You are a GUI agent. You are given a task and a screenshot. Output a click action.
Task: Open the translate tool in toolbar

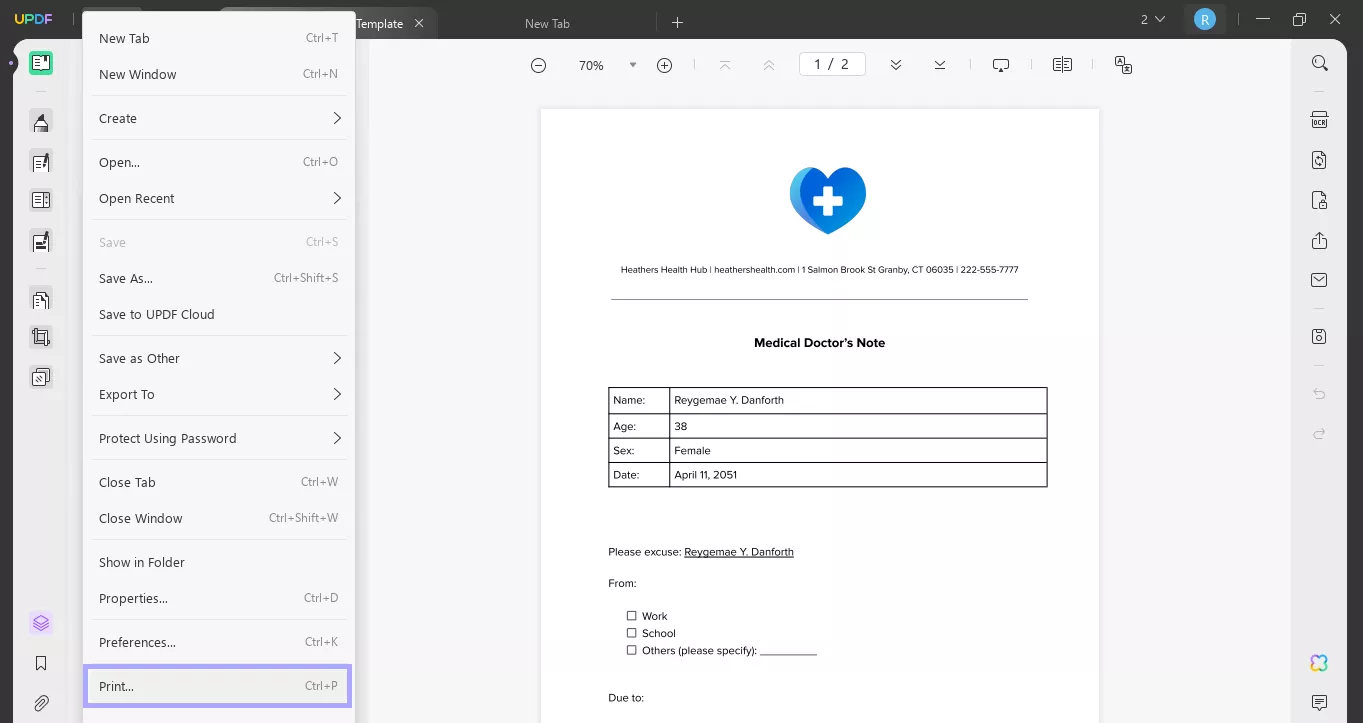tap(1123, 65)
